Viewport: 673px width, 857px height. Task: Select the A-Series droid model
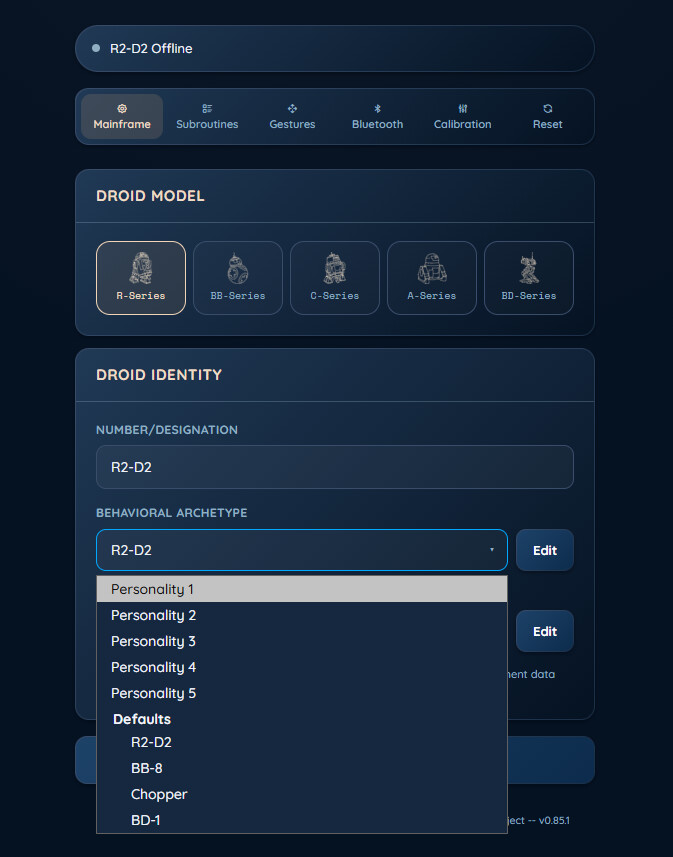pos(432,278)
